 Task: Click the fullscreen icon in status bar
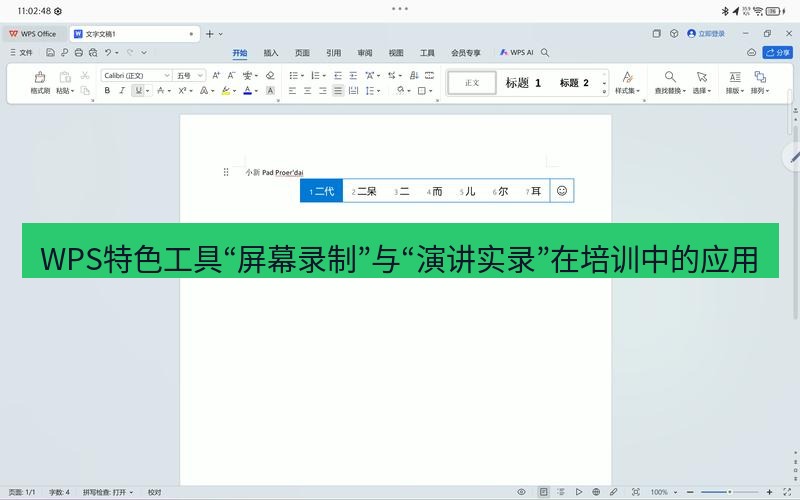[787, 492]
